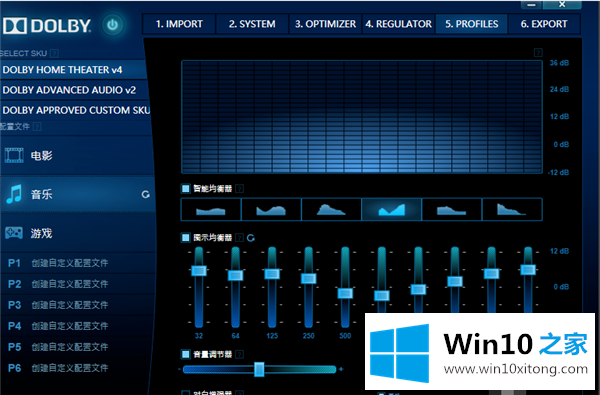Open help icon next to 图示均衡器

(x=240, y=238)
